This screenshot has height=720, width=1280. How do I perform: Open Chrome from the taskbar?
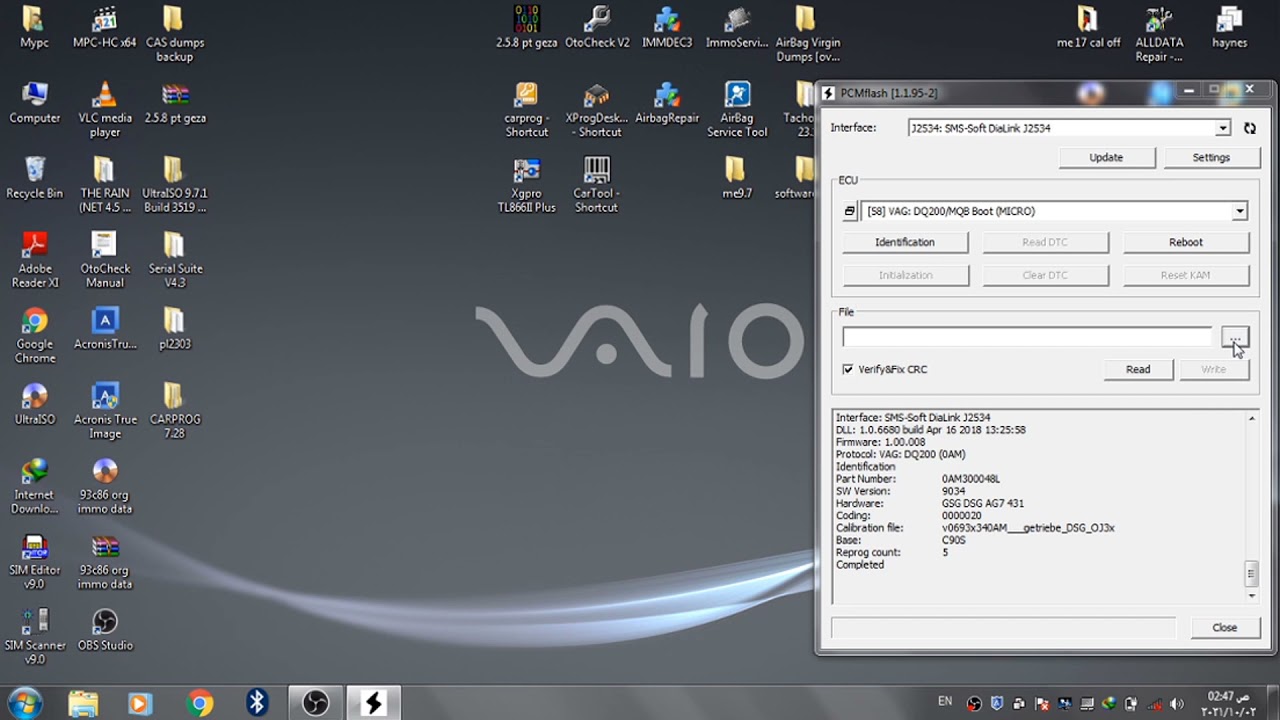pos(199,703)
